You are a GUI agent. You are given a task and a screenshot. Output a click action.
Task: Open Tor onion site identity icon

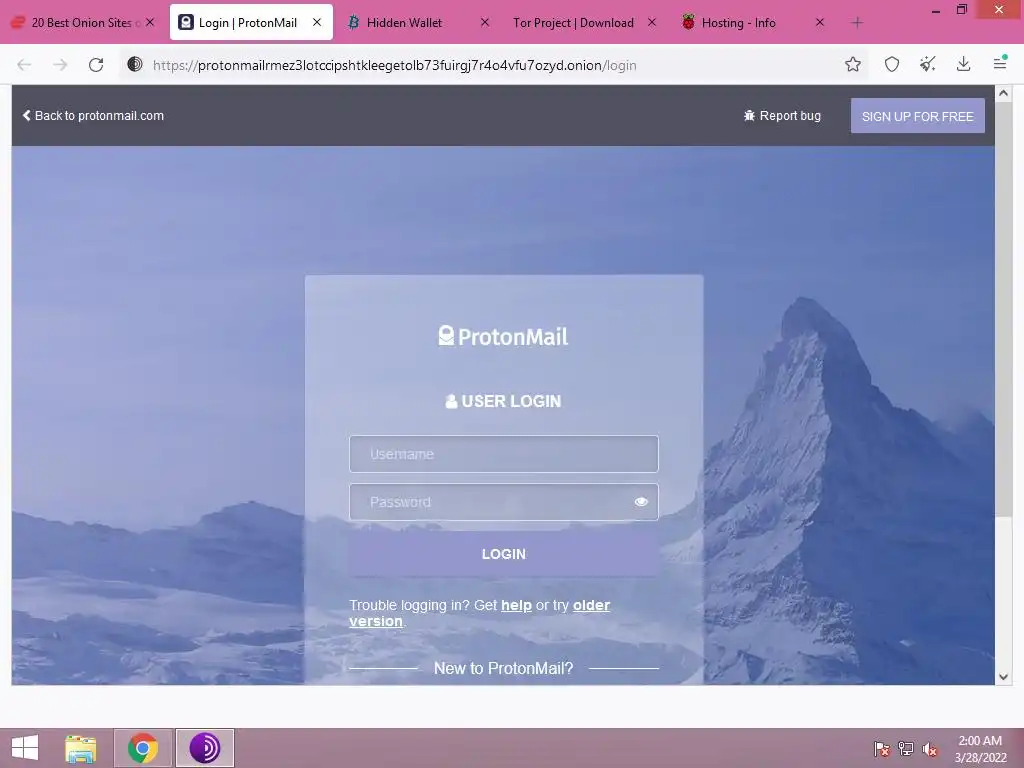click(135, 64)
